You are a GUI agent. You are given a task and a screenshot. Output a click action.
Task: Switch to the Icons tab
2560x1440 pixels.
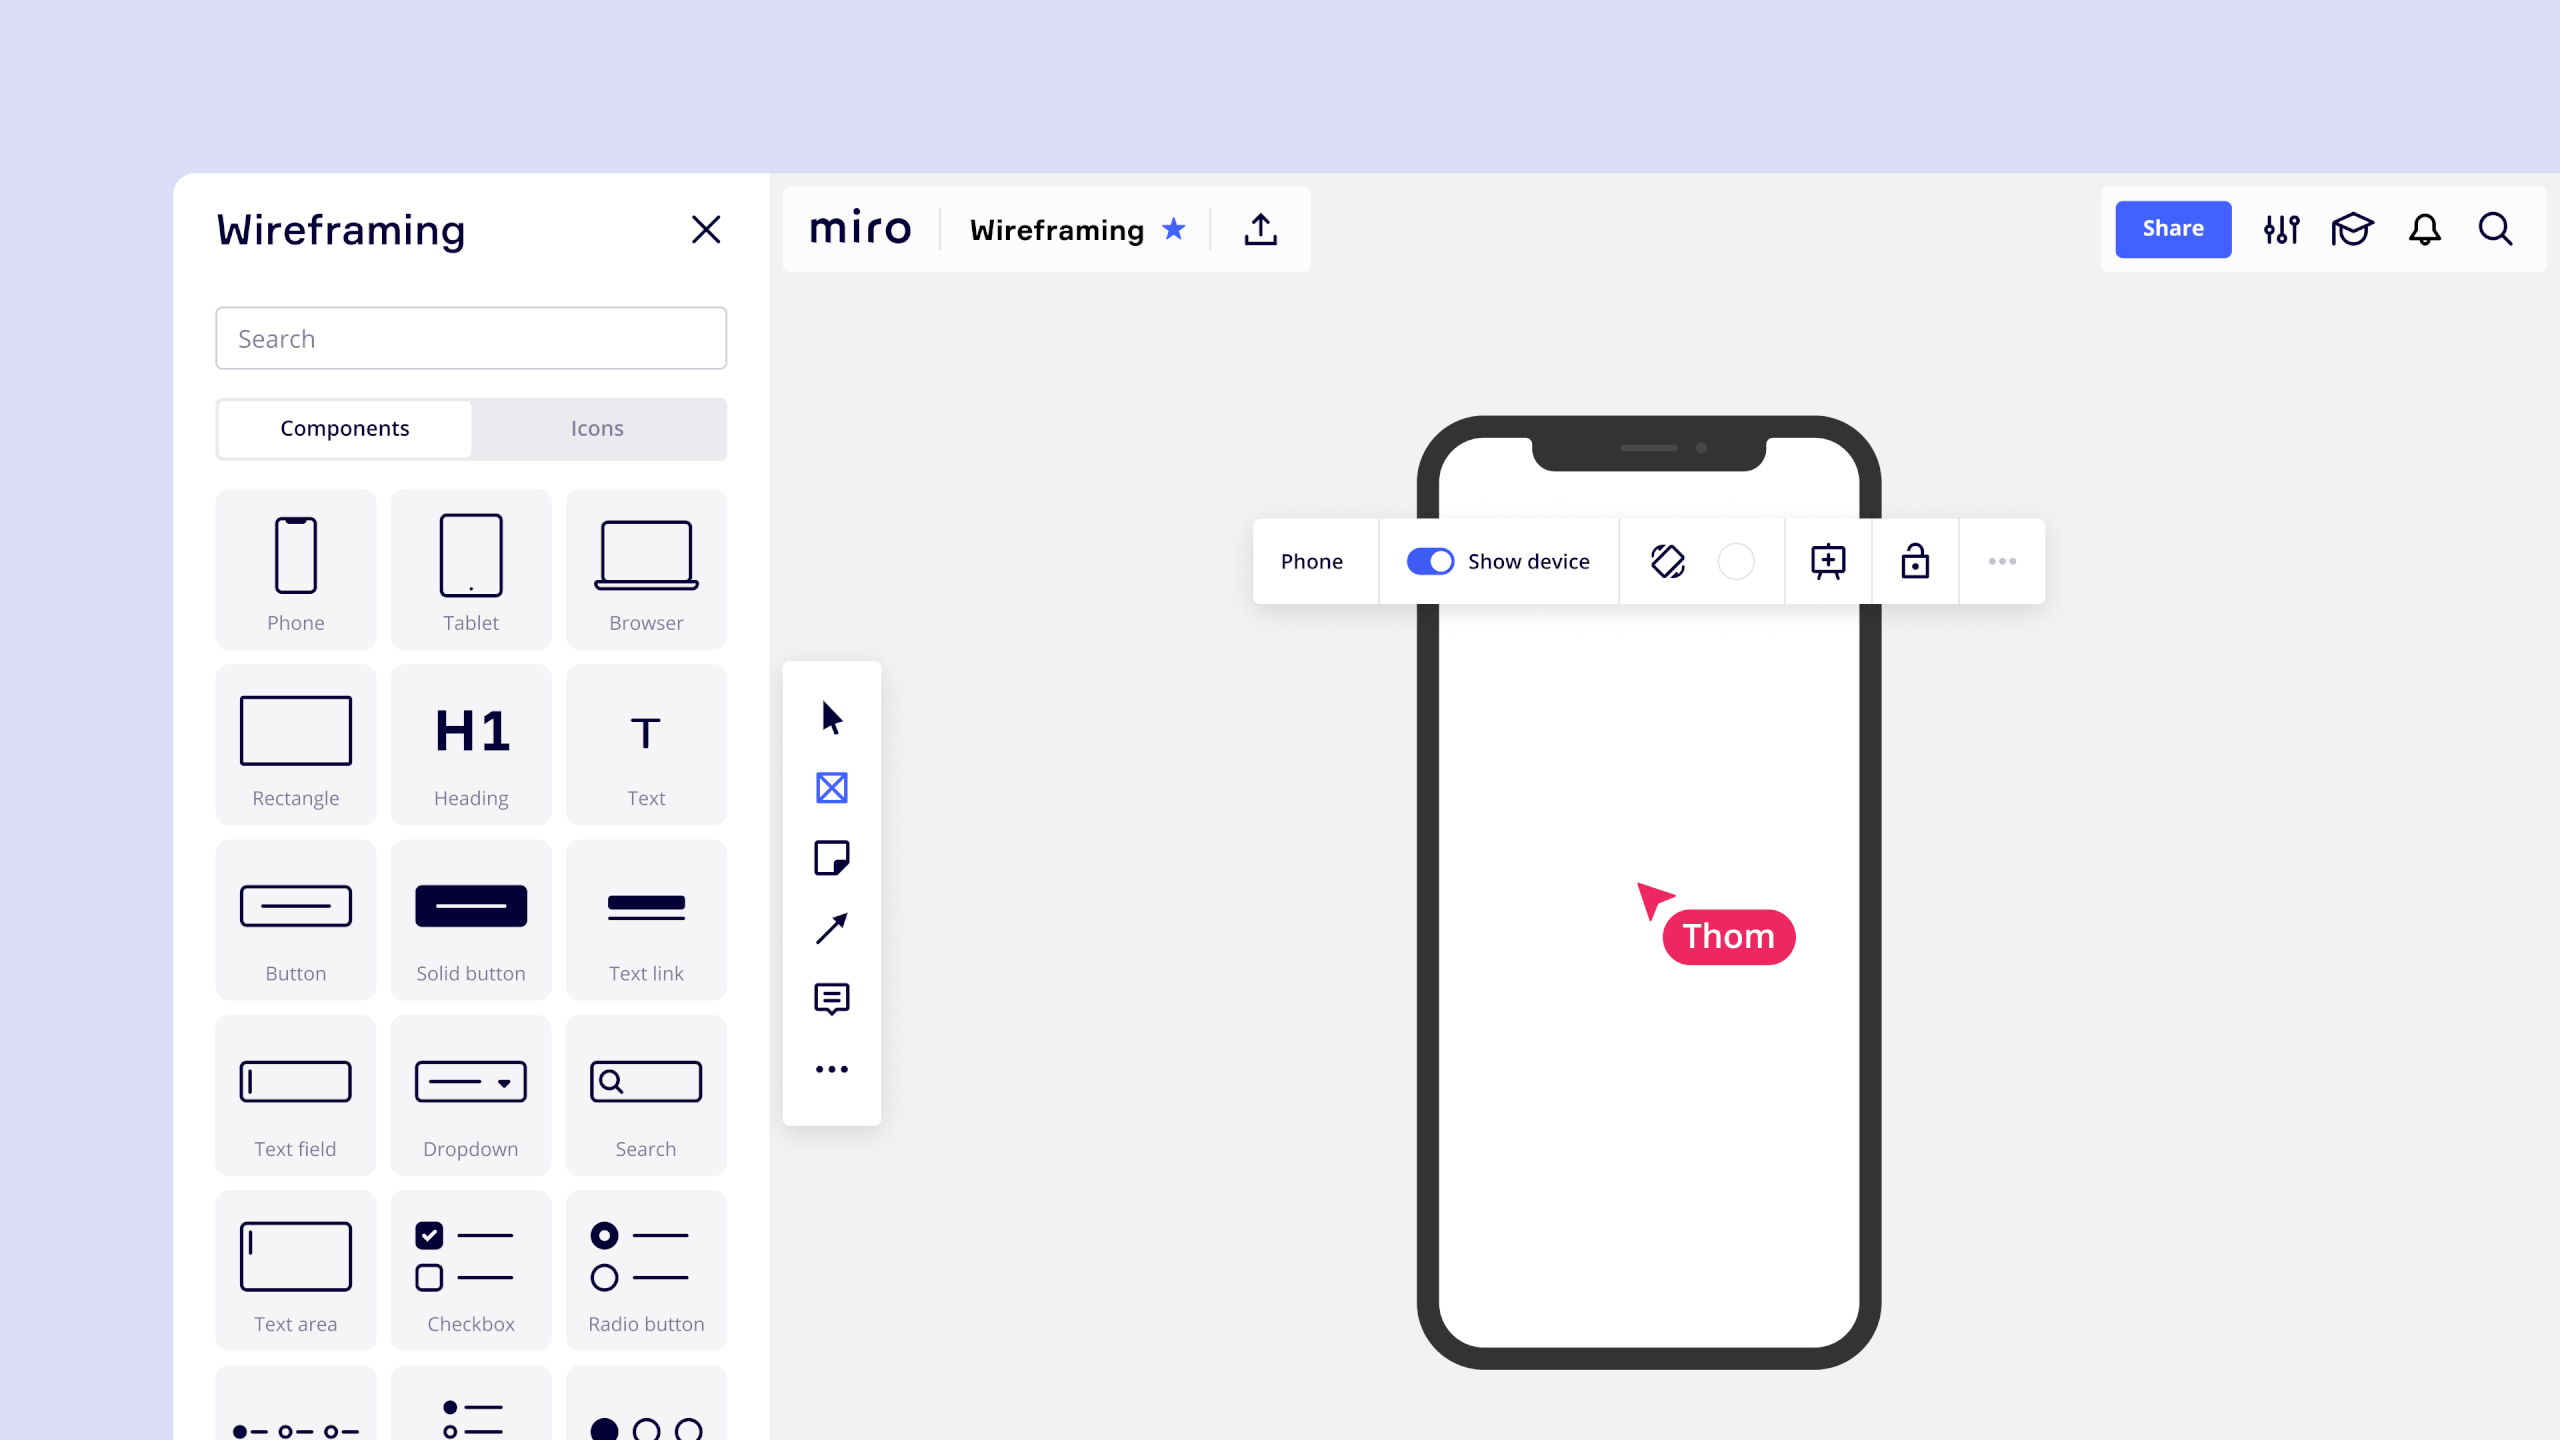coord(597,428)
